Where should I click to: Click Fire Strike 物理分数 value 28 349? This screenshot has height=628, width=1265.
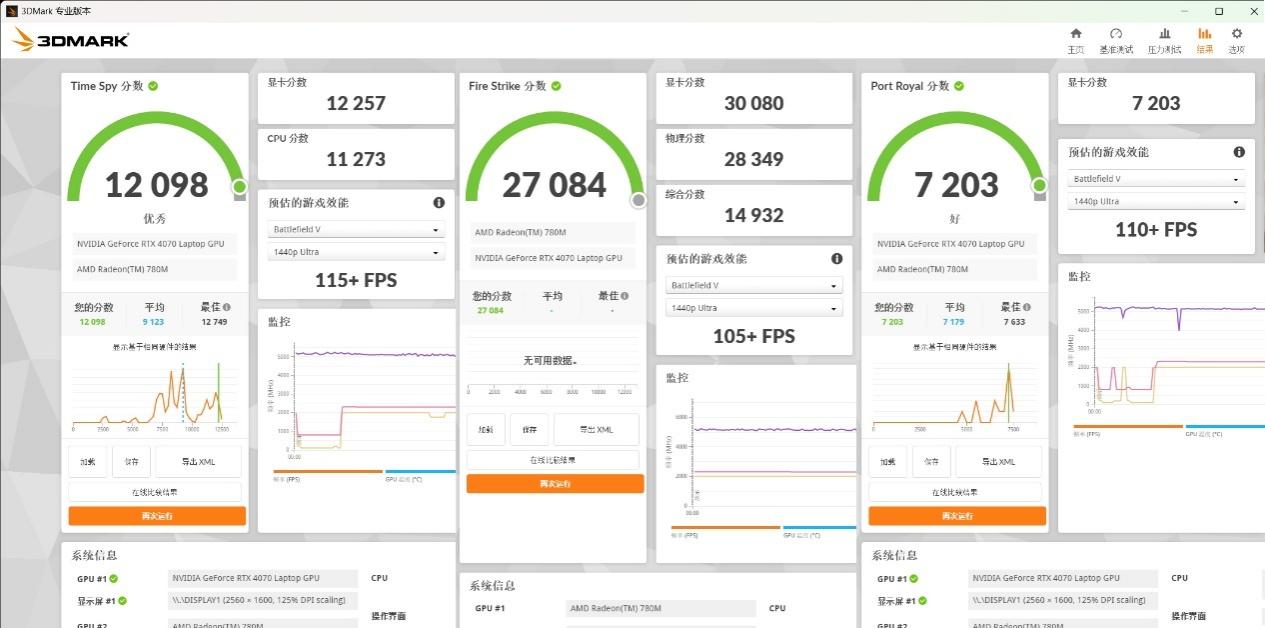[x=754, y=159]
